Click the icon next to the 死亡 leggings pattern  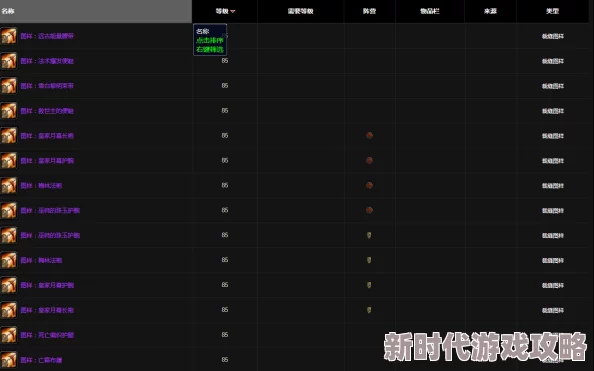pos(8,335)
